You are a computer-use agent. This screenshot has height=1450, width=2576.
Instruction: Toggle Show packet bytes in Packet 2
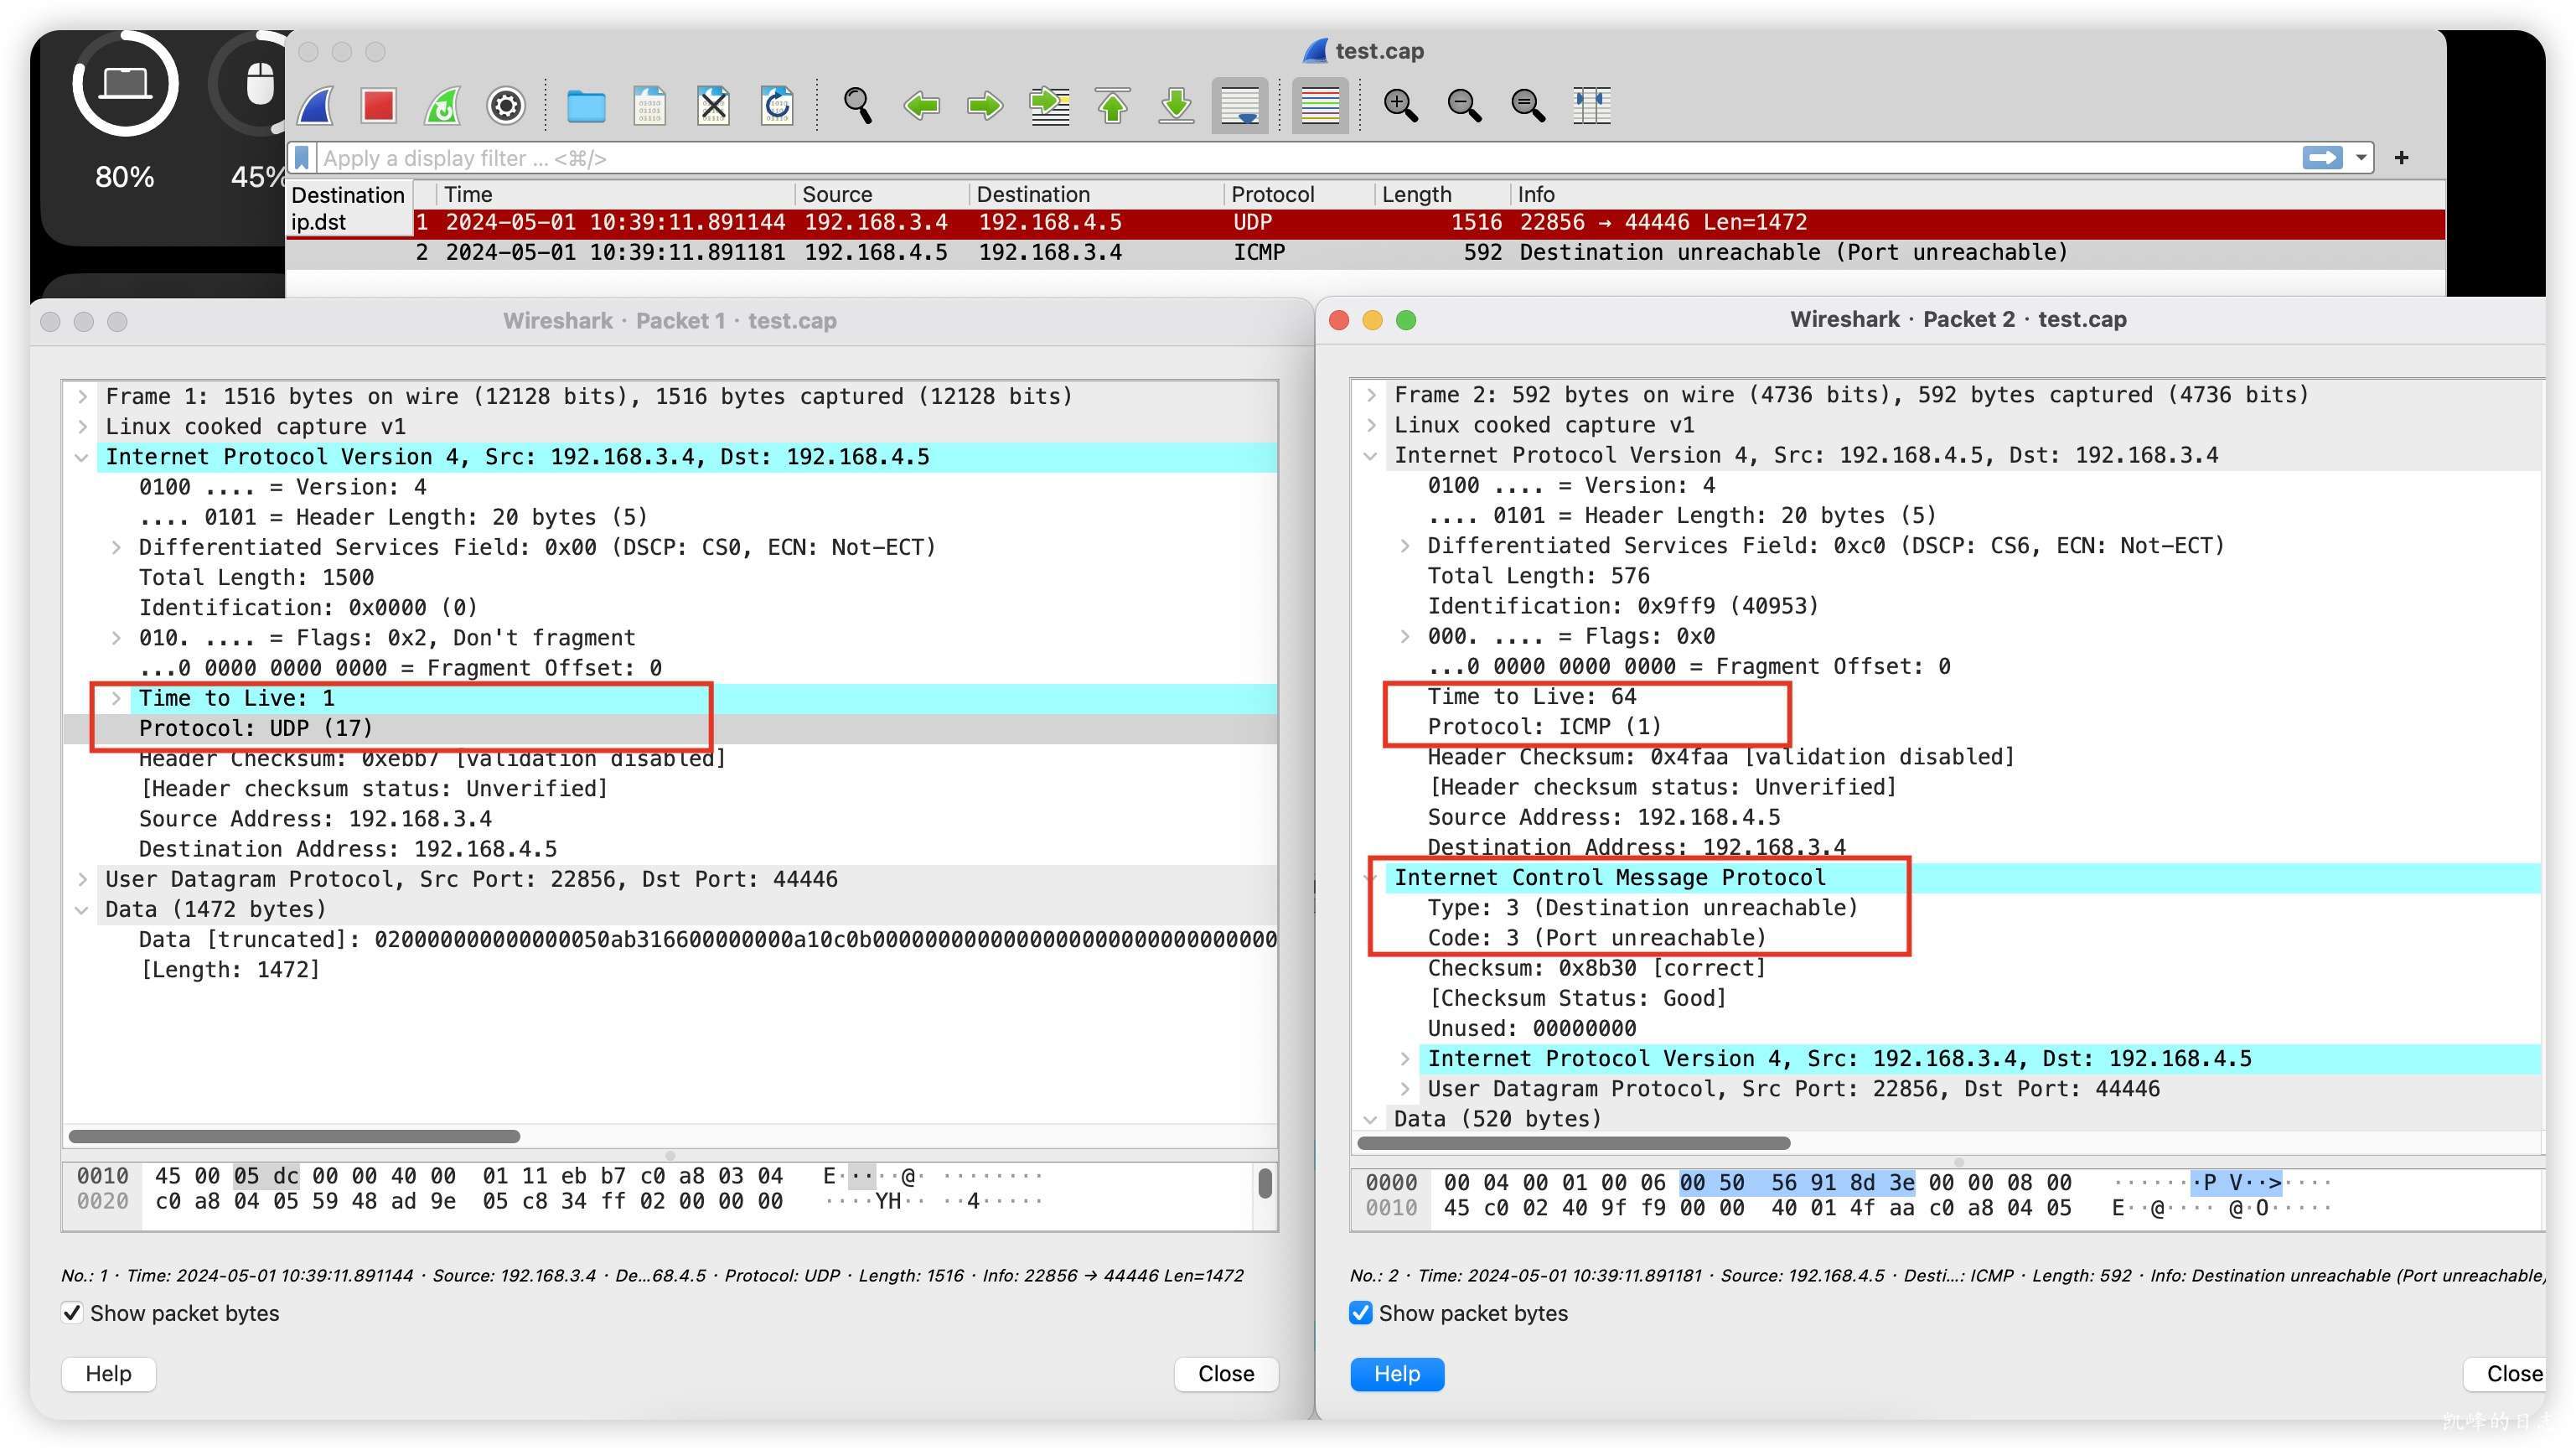click(x=1361, y=1313)
